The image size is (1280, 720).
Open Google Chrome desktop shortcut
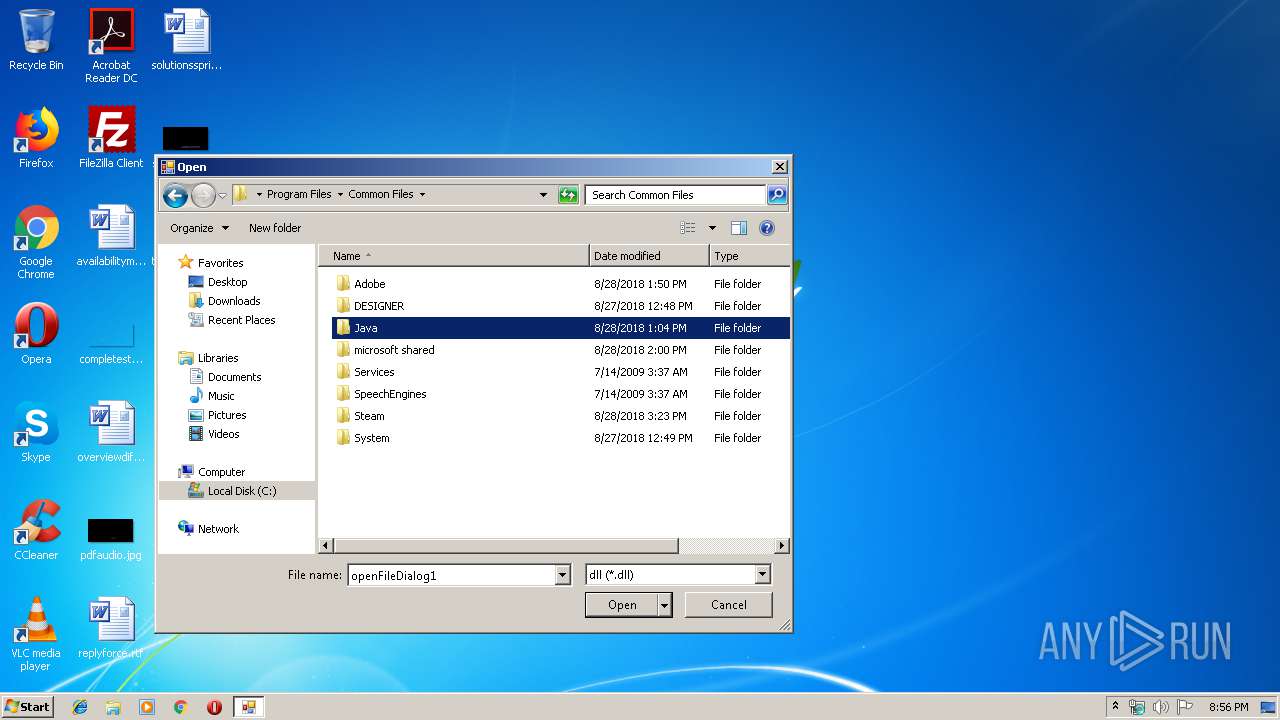click(x=36, y=242)
